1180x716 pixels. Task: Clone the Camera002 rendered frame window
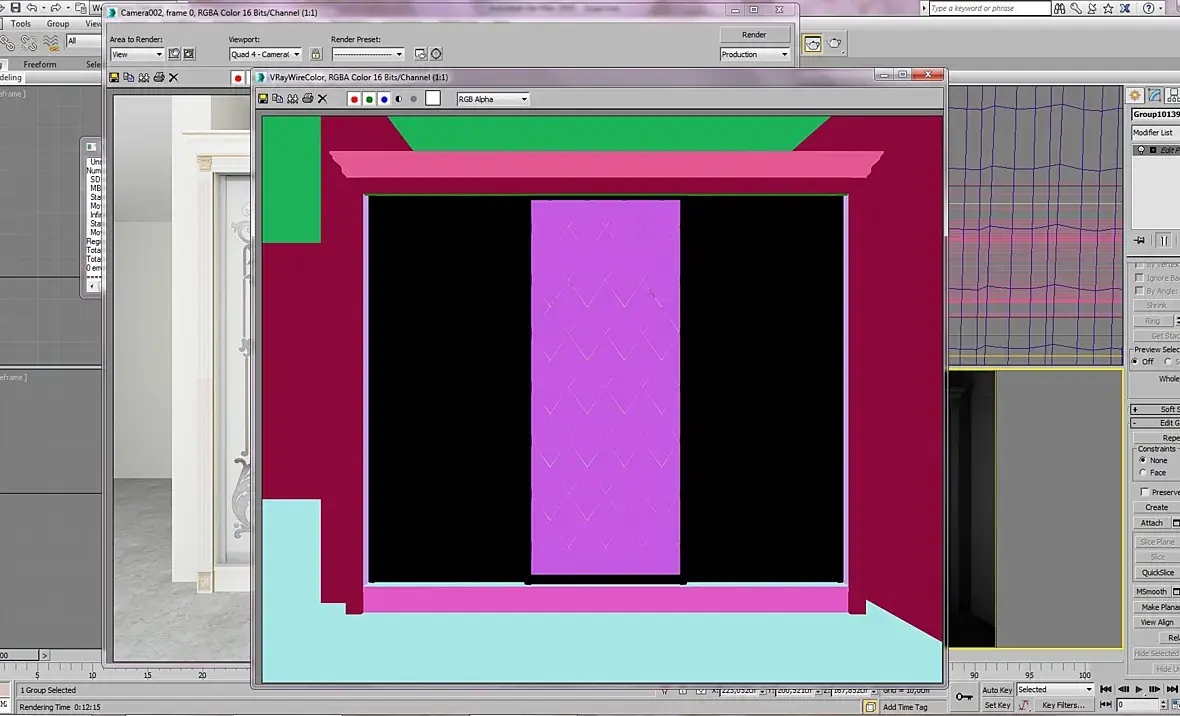(144, 78)
